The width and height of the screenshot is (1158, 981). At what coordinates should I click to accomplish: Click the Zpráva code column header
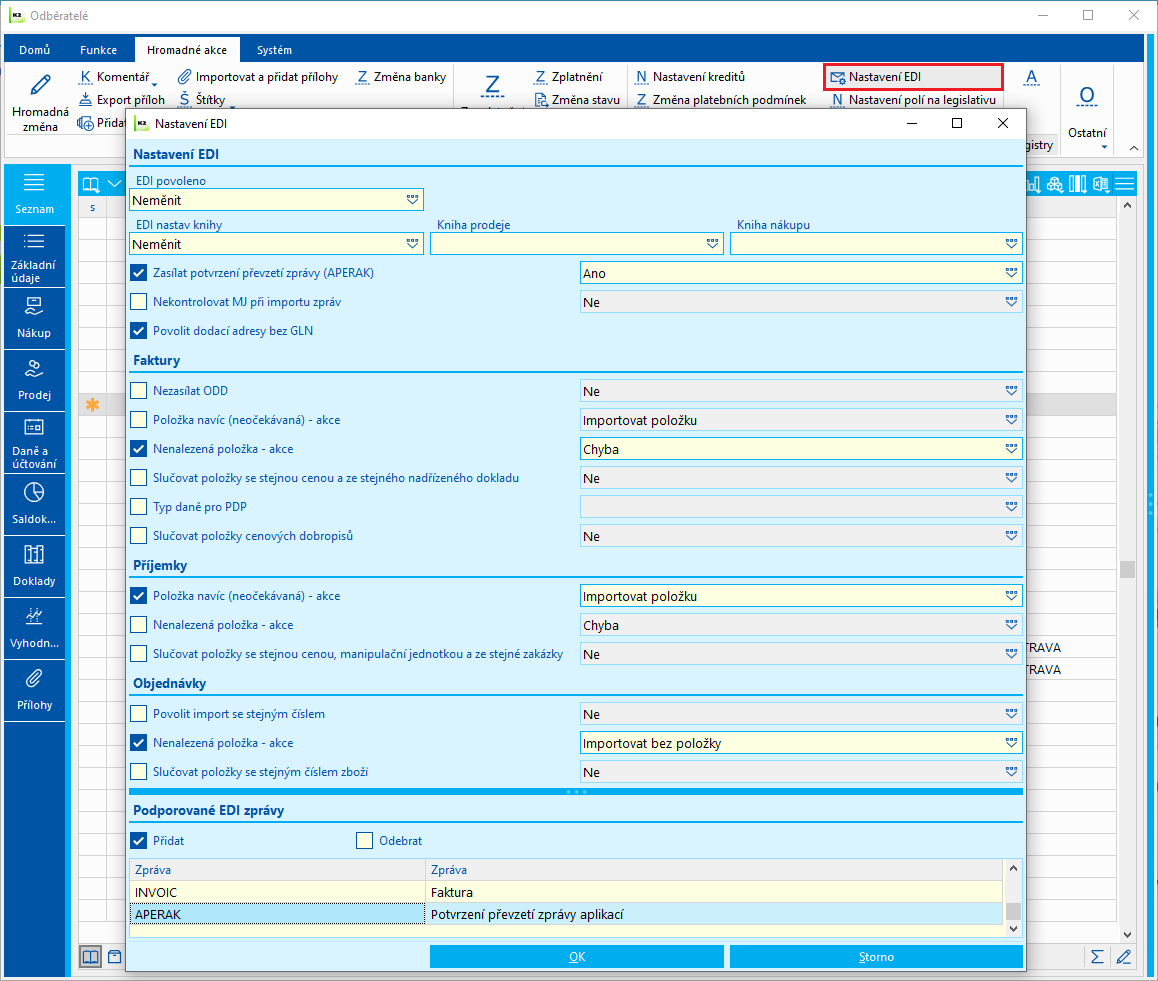tap(278, 870)
